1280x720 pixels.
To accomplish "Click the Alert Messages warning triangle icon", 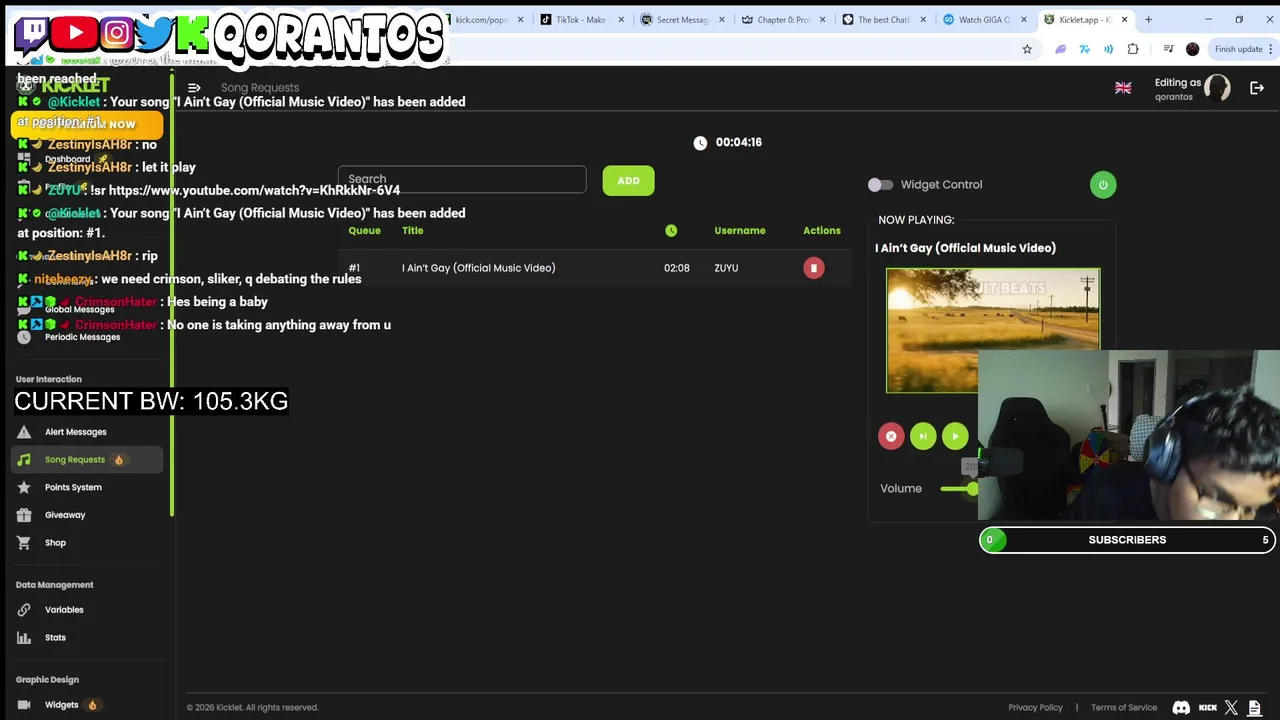I will (24, 432).
